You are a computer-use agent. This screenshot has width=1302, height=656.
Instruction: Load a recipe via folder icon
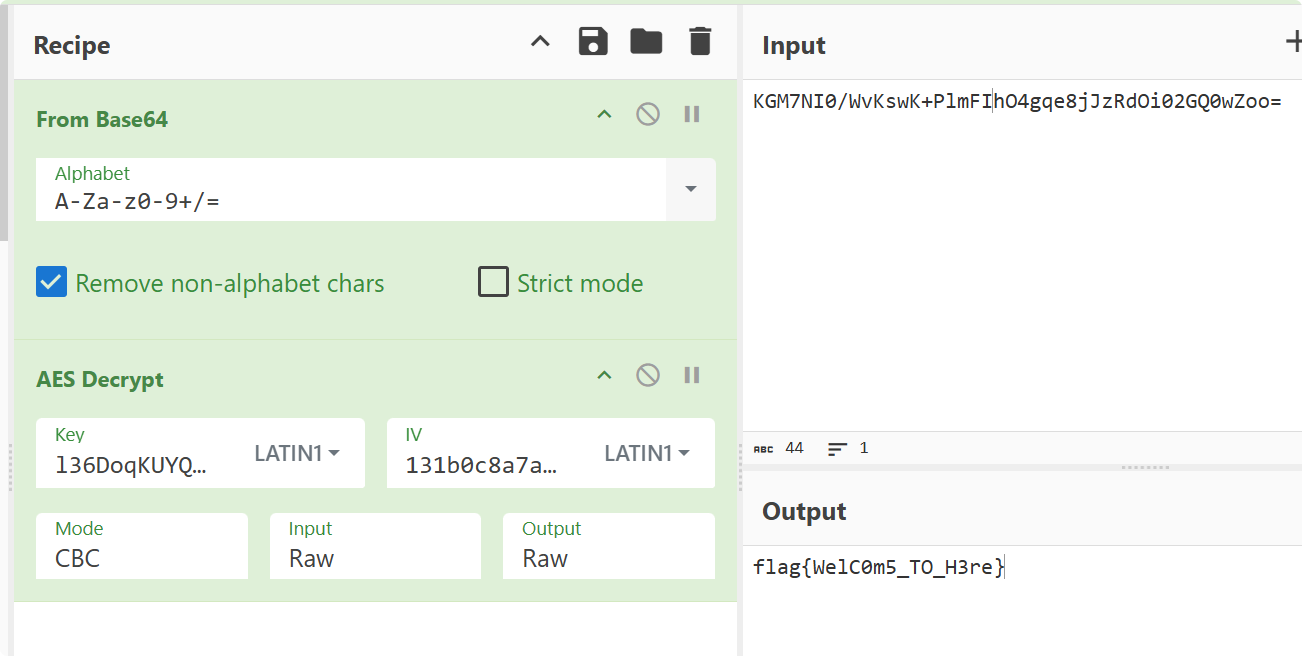click(x=646, y=42)
